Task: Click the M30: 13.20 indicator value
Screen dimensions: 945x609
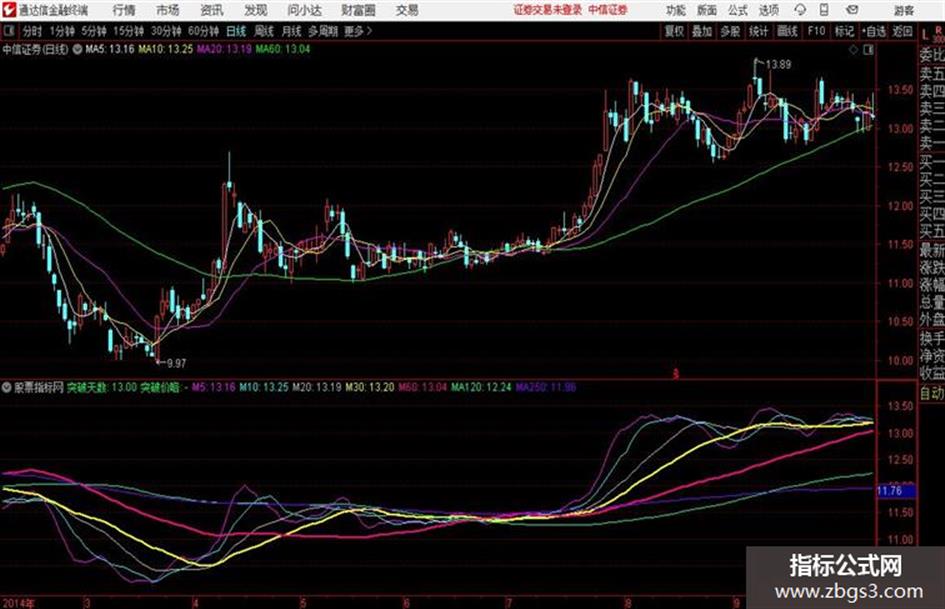Action: coord(369,387)
